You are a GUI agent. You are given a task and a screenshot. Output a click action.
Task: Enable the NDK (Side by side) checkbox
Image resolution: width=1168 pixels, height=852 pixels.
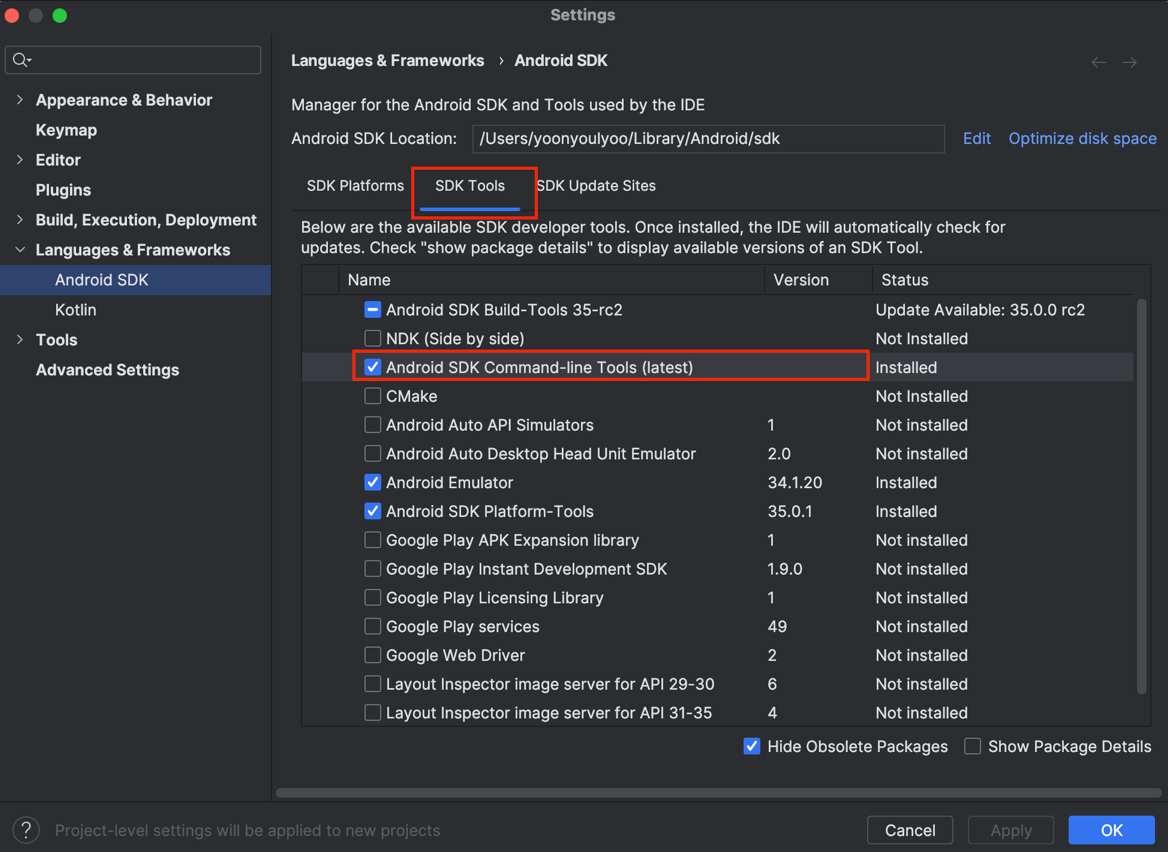[x=372, y=339]
